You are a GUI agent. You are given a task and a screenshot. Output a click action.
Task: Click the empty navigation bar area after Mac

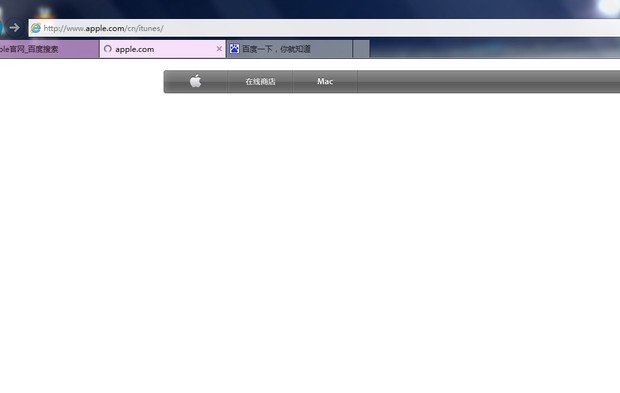[489, 81]
